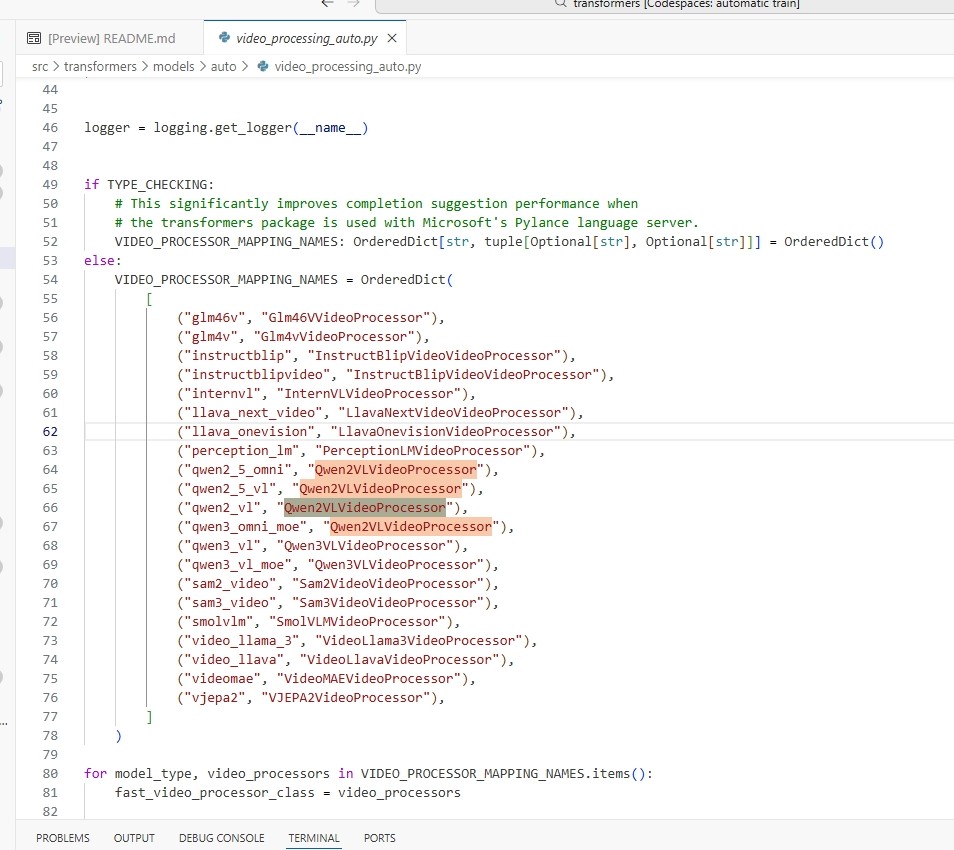The image size is (954, 850).
Task: Close the video_processing_auto.py tab
Action: 392,38
